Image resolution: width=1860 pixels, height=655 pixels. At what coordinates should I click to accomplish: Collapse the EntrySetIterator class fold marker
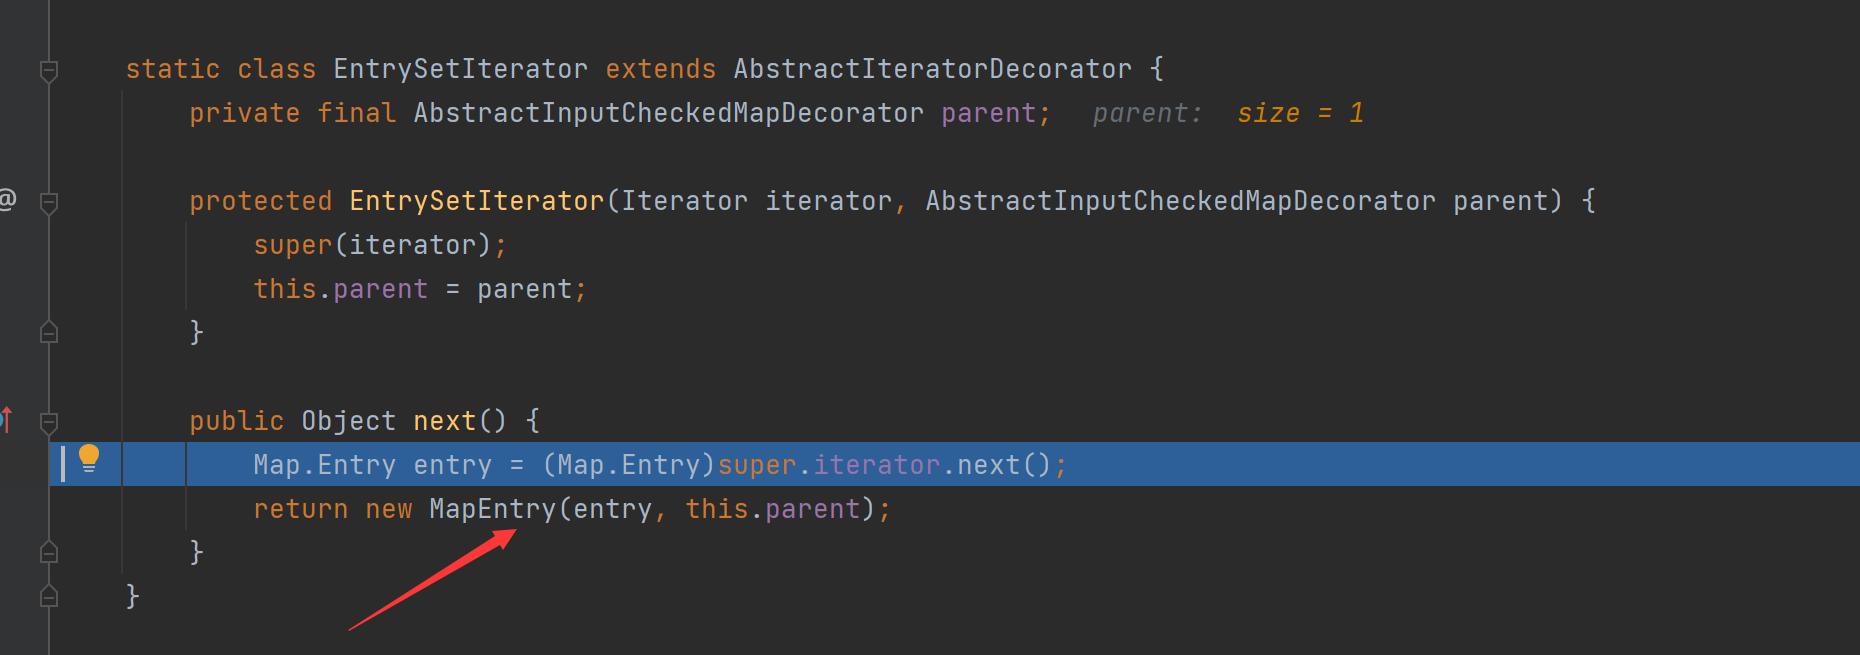[x=48, y=70]
